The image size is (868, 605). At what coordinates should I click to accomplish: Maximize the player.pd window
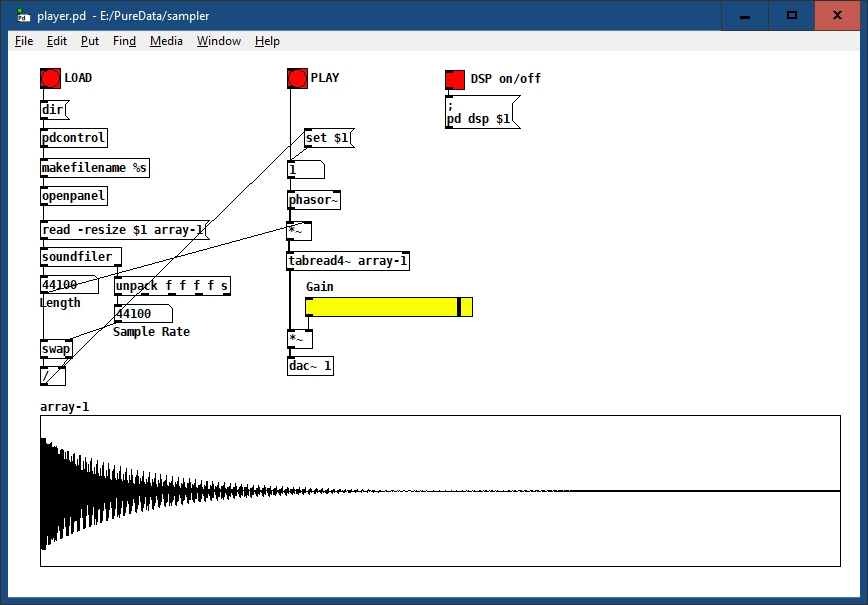792,15
